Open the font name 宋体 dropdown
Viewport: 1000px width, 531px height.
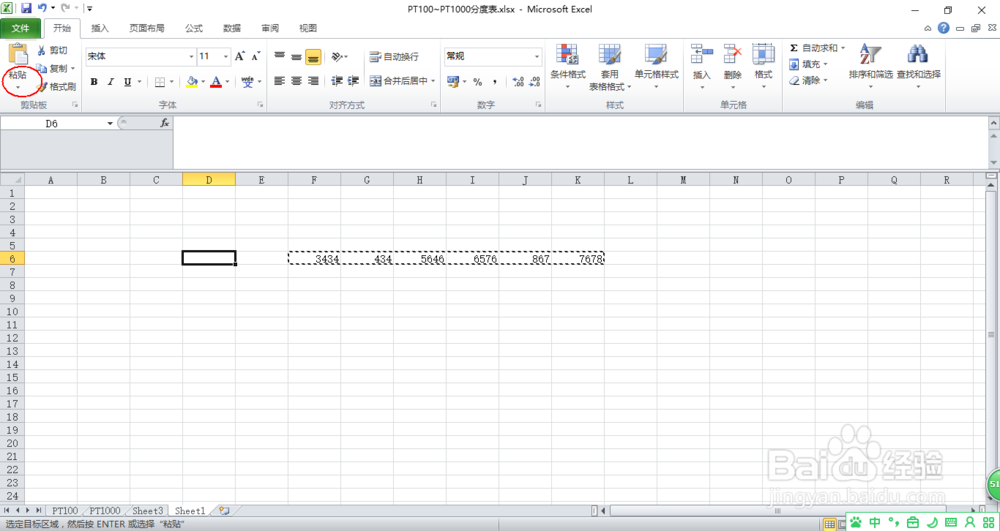(191, 57)
